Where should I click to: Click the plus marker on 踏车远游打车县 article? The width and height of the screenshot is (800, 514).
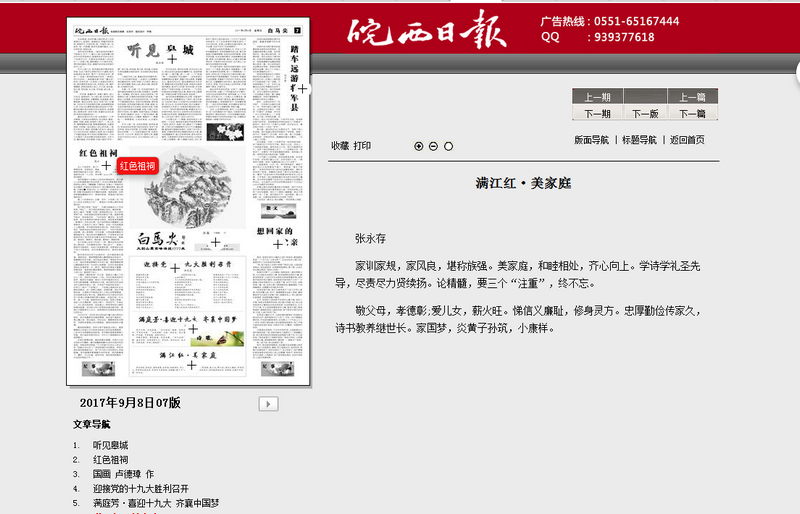302,90
